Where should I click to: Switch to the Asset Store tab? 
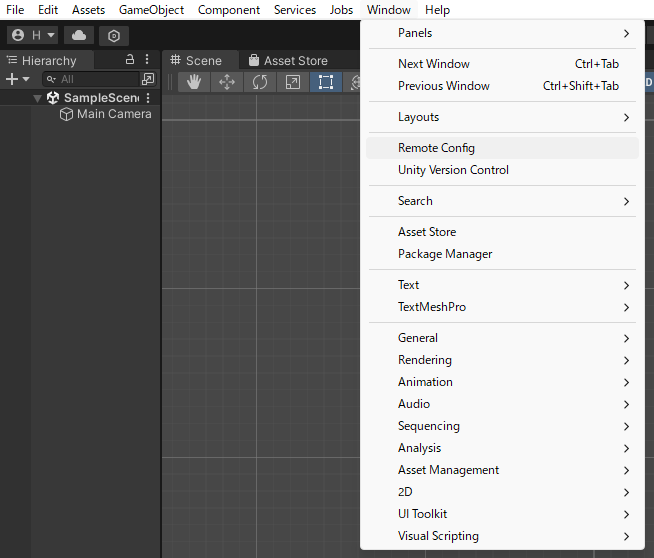(x=289, y=60)
